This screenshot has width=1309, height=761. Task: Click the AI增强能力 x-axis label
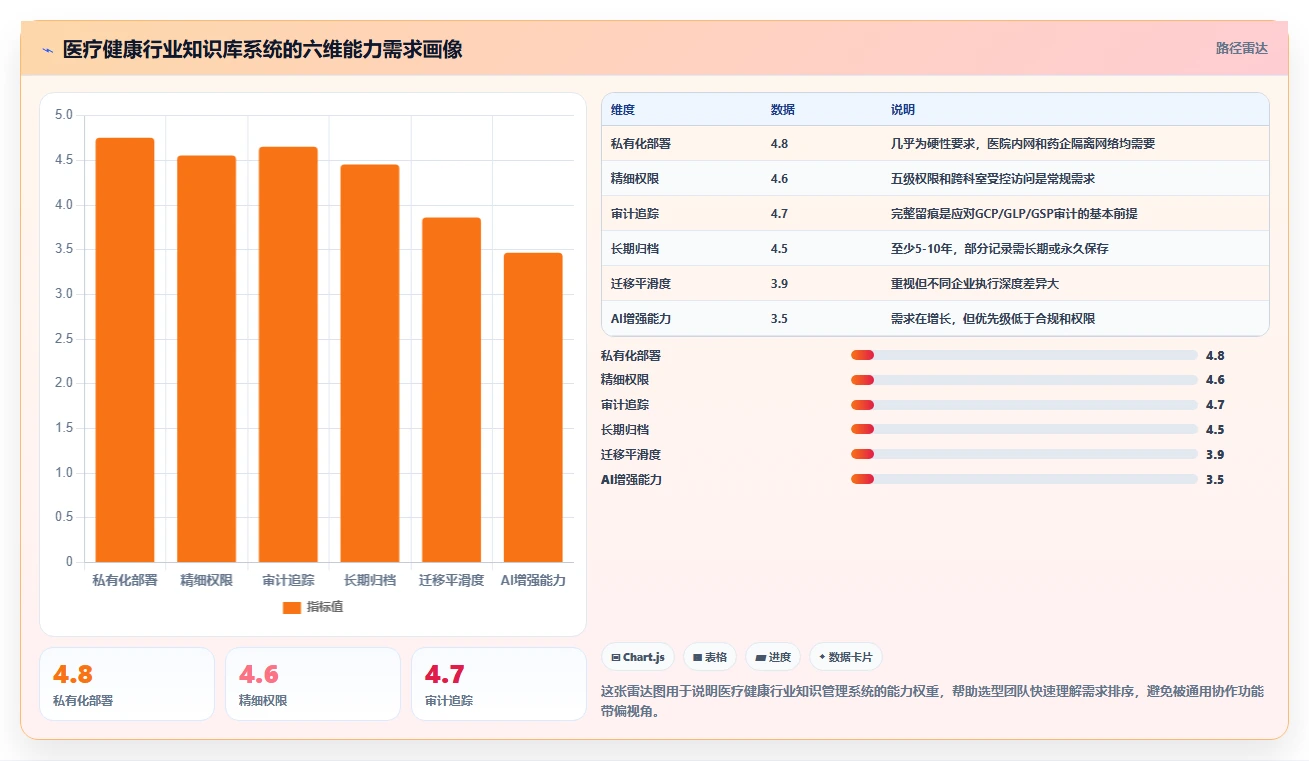pyautogui.click(x=533, y=580)
